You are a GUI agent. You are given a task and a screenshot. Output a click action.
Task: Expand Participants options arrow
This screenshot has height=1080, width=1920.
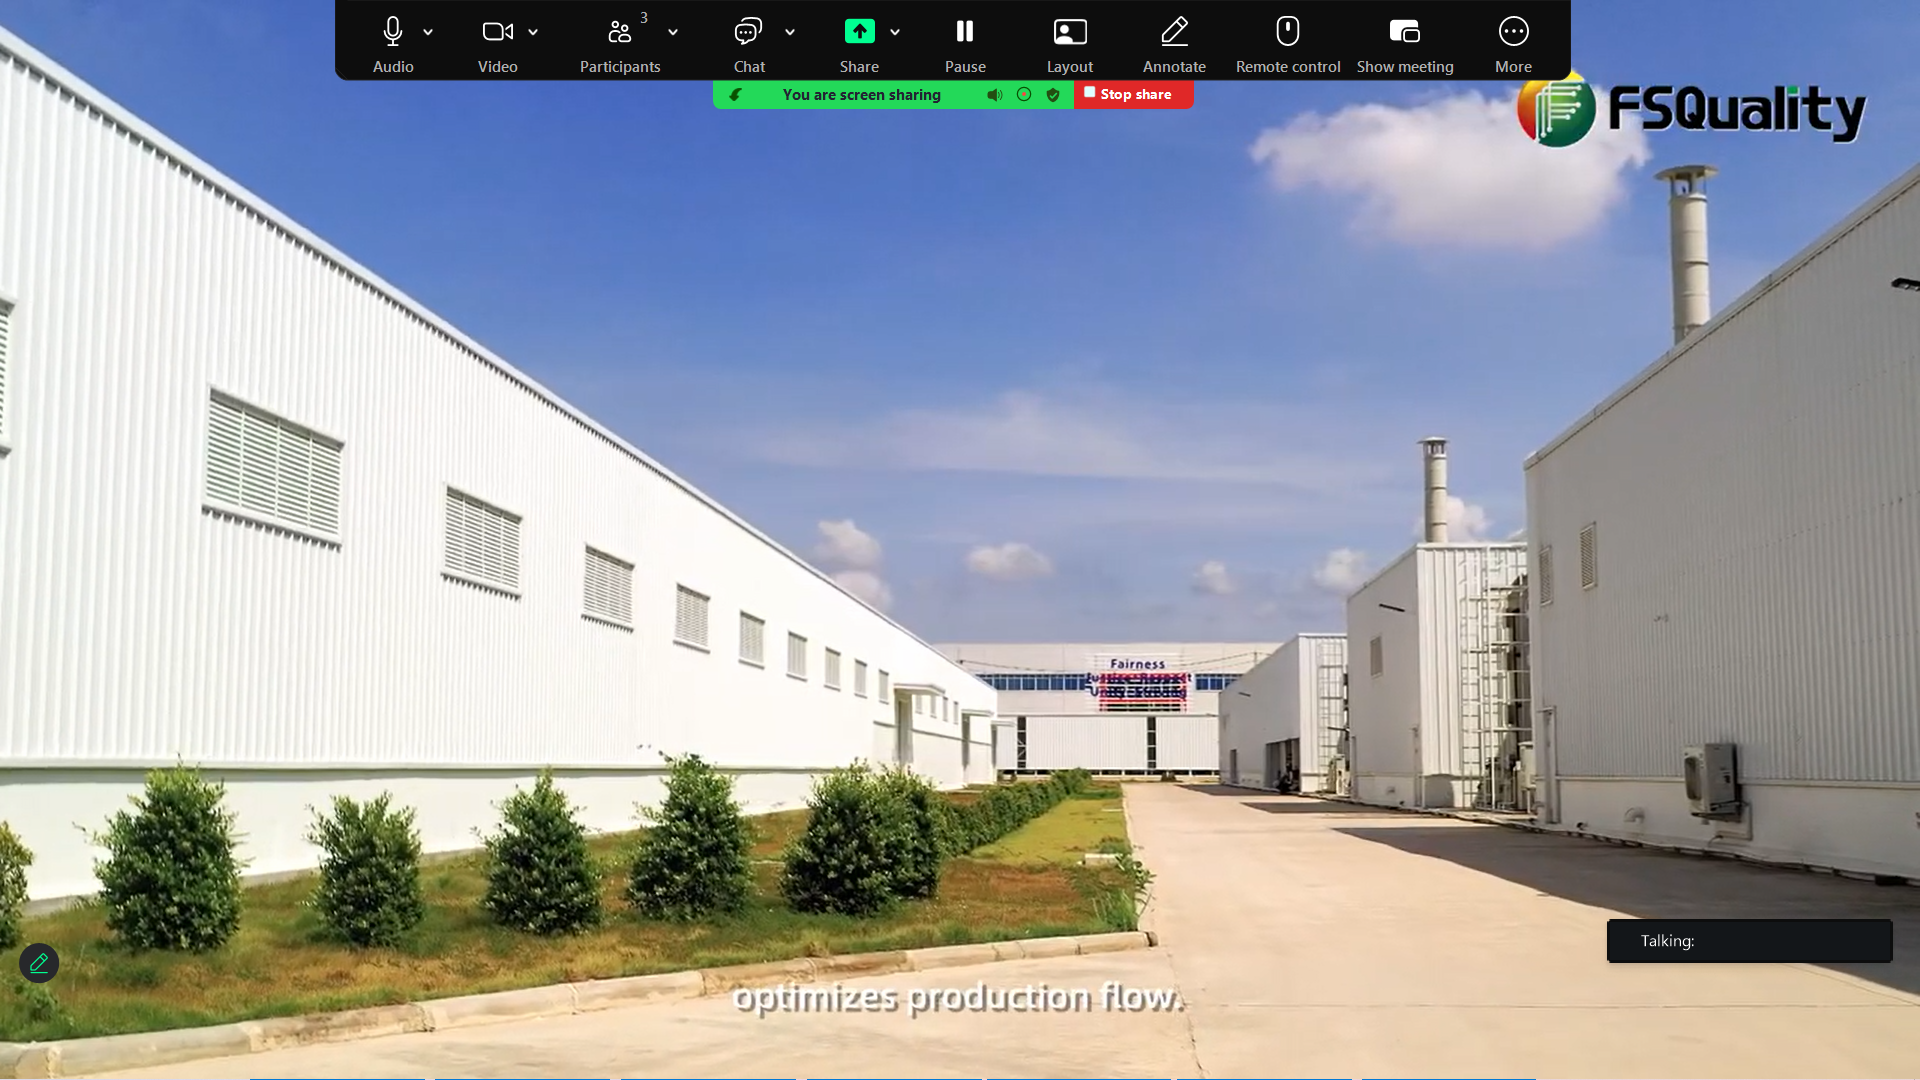pos(673,32)
